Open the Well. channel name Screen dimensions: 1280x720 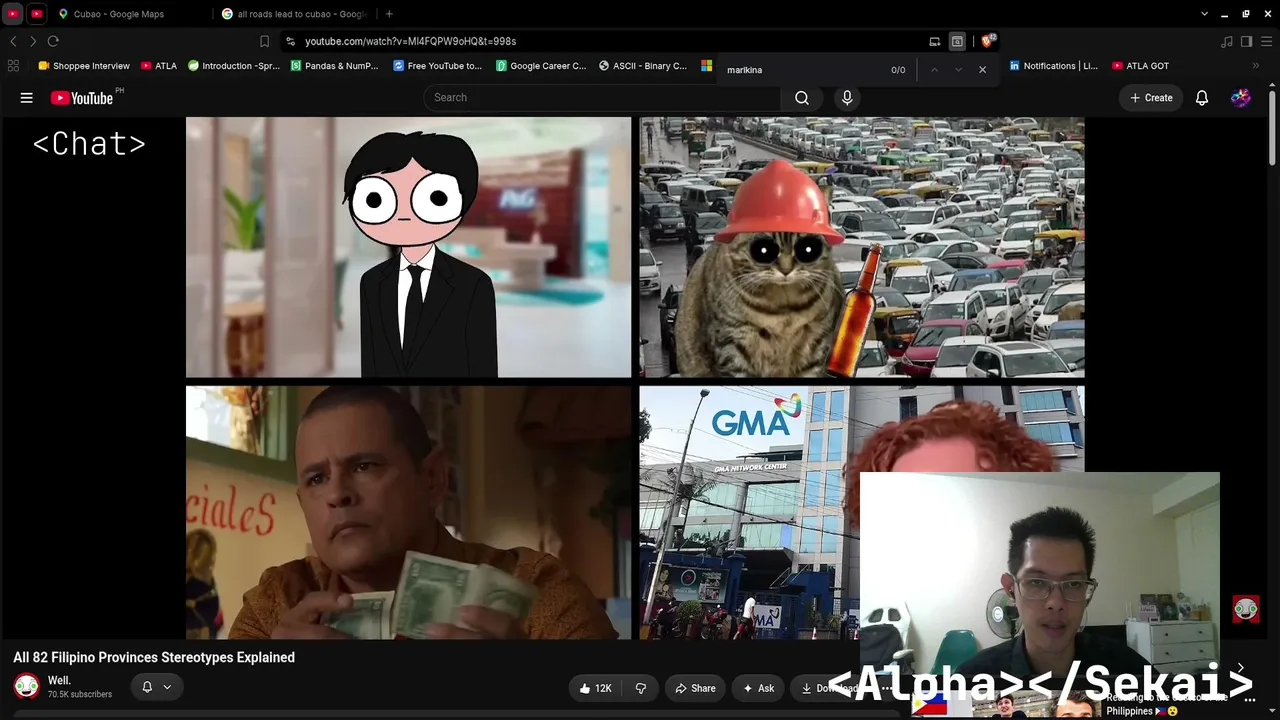(x=59, y=680)
